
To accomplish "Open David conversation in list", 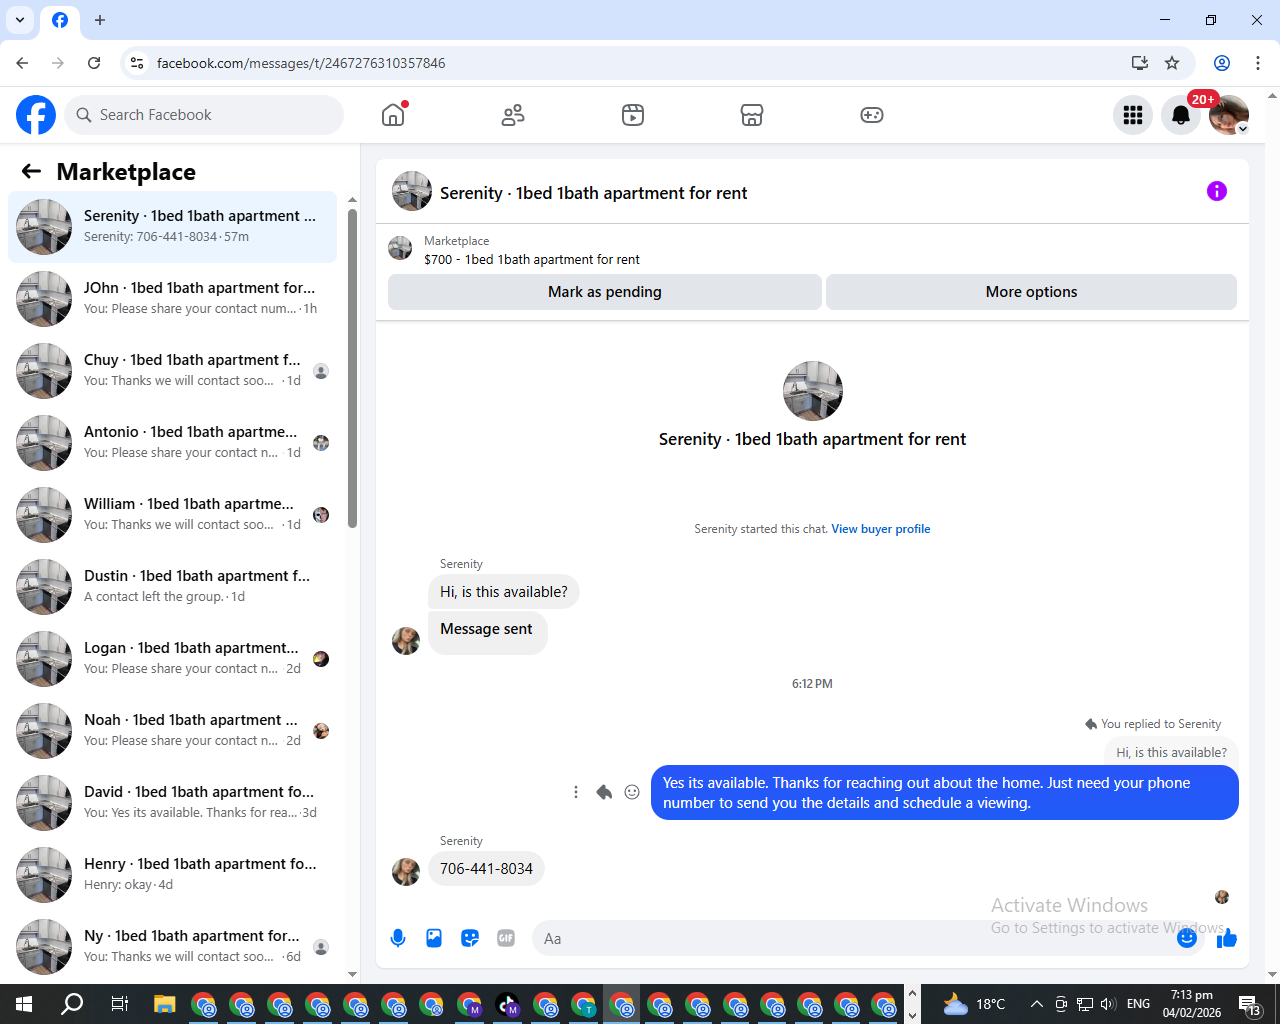I will click(x=172, y=803).
